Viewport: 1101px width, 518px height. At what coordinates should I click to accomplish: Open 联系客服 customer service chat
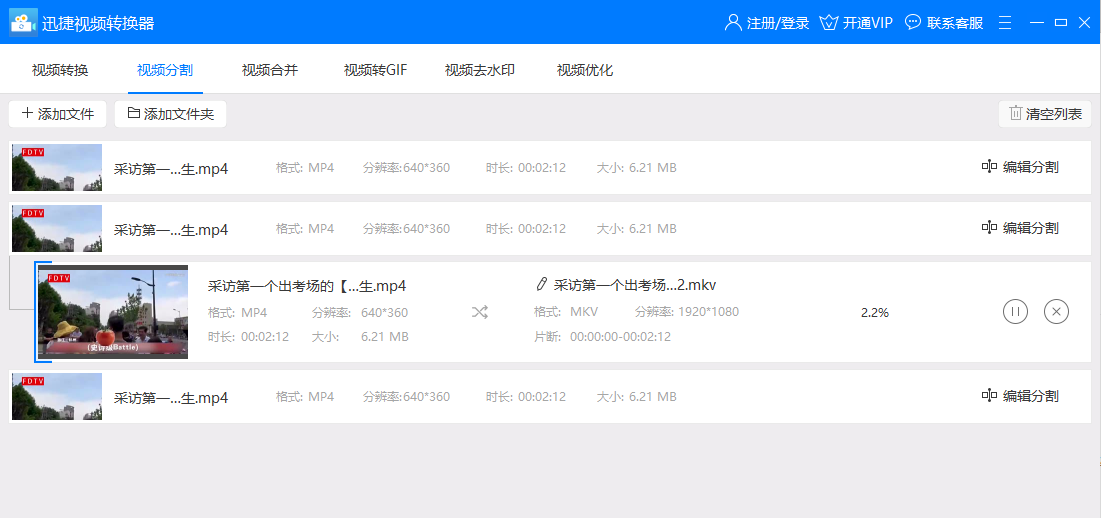point(944,22)
